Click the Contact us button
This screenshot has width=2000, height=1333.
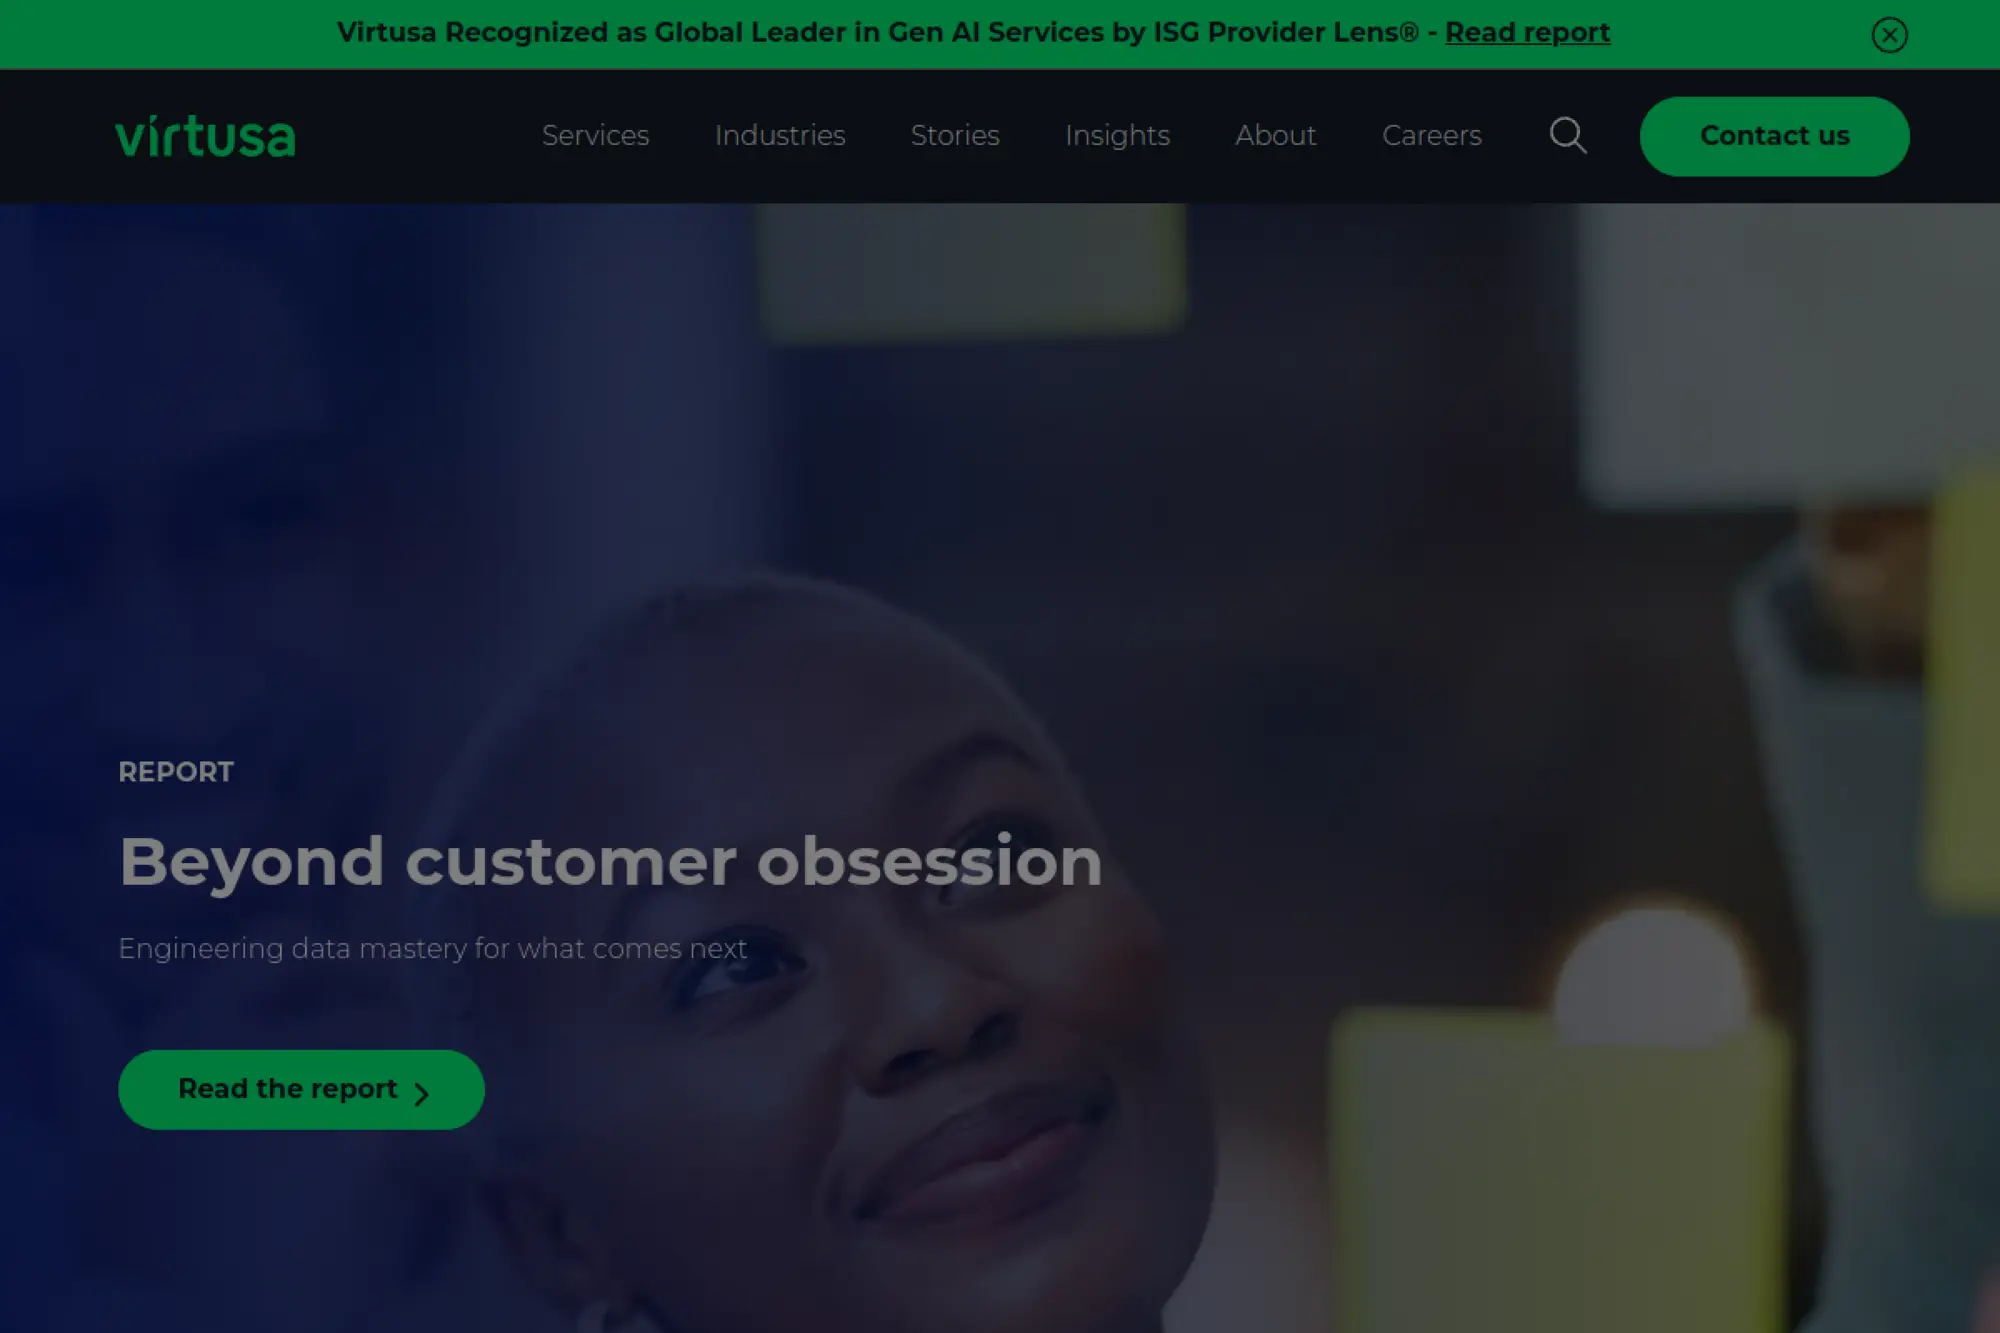1774,136
